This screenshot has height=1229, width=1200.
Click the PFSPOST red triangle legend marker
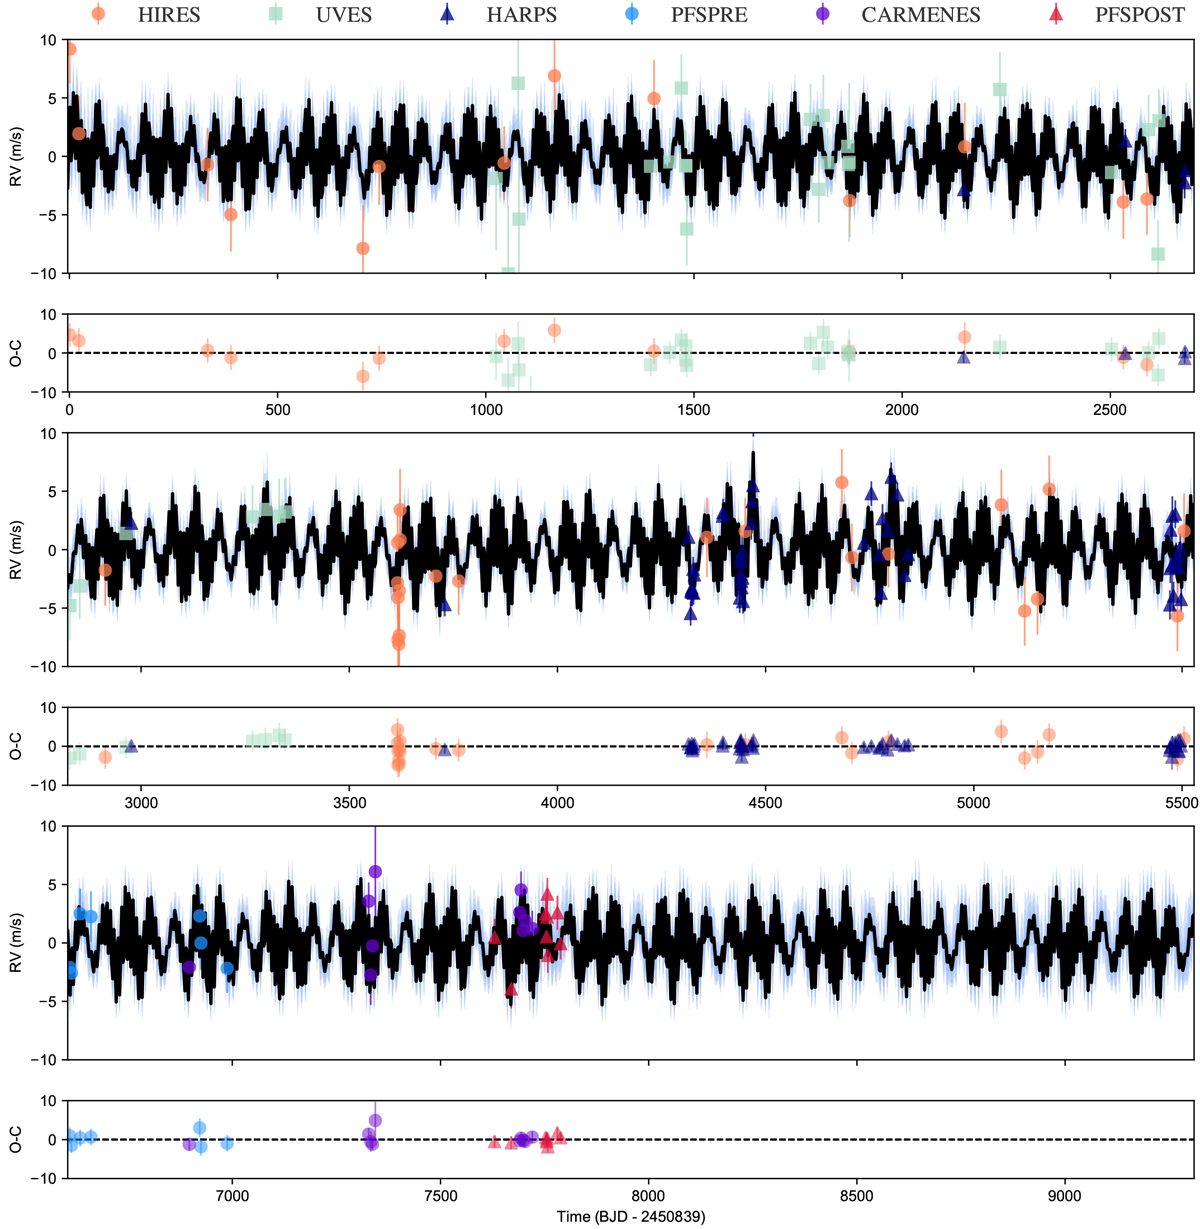tap(1046, 14)
